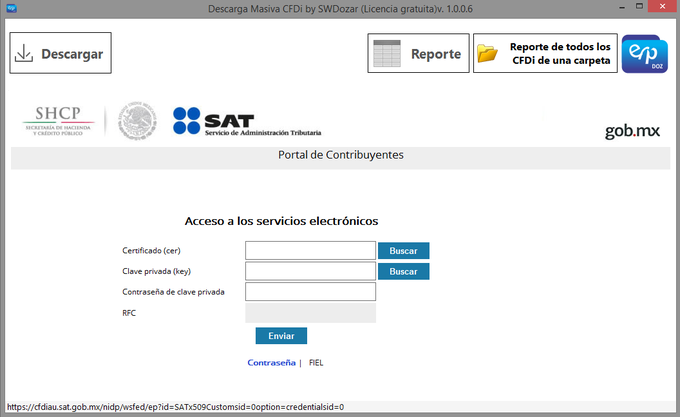Click the greyed RFC field
Screen dimensions: 680x417
click(x=311, y=313)
